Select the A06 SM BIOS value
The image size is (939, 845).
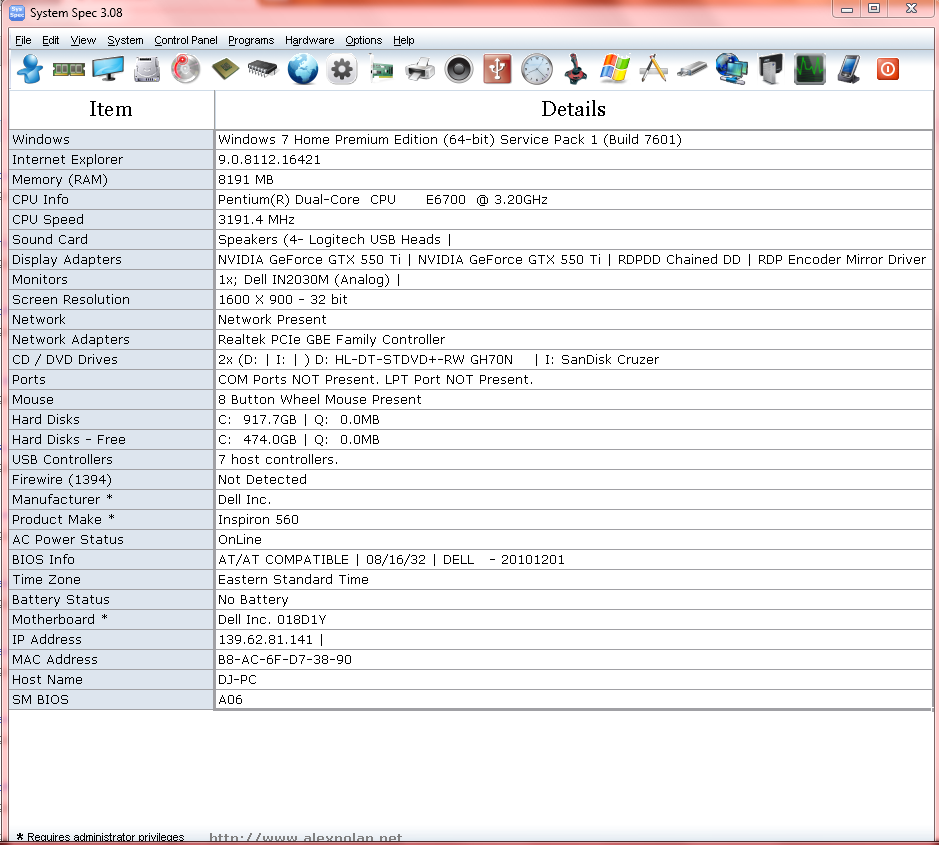(x=230, y=699)
